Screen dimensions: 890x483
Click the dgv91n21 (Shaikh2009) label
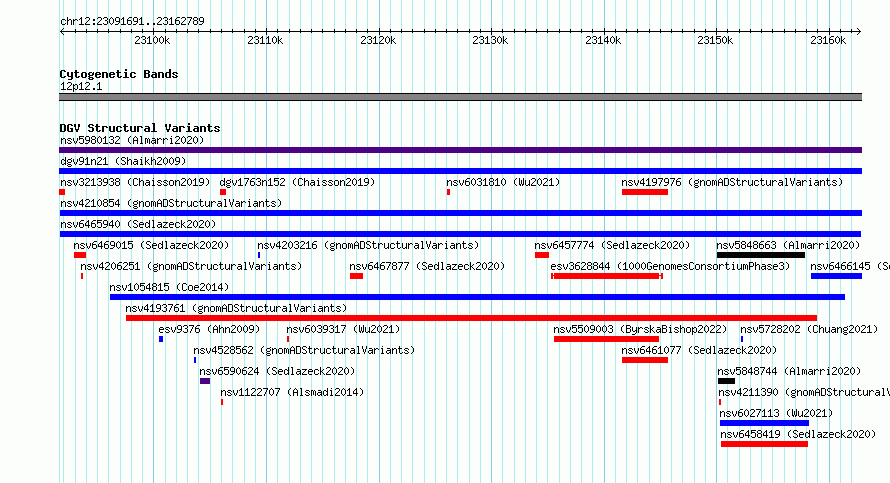click(x=123, y=161)
